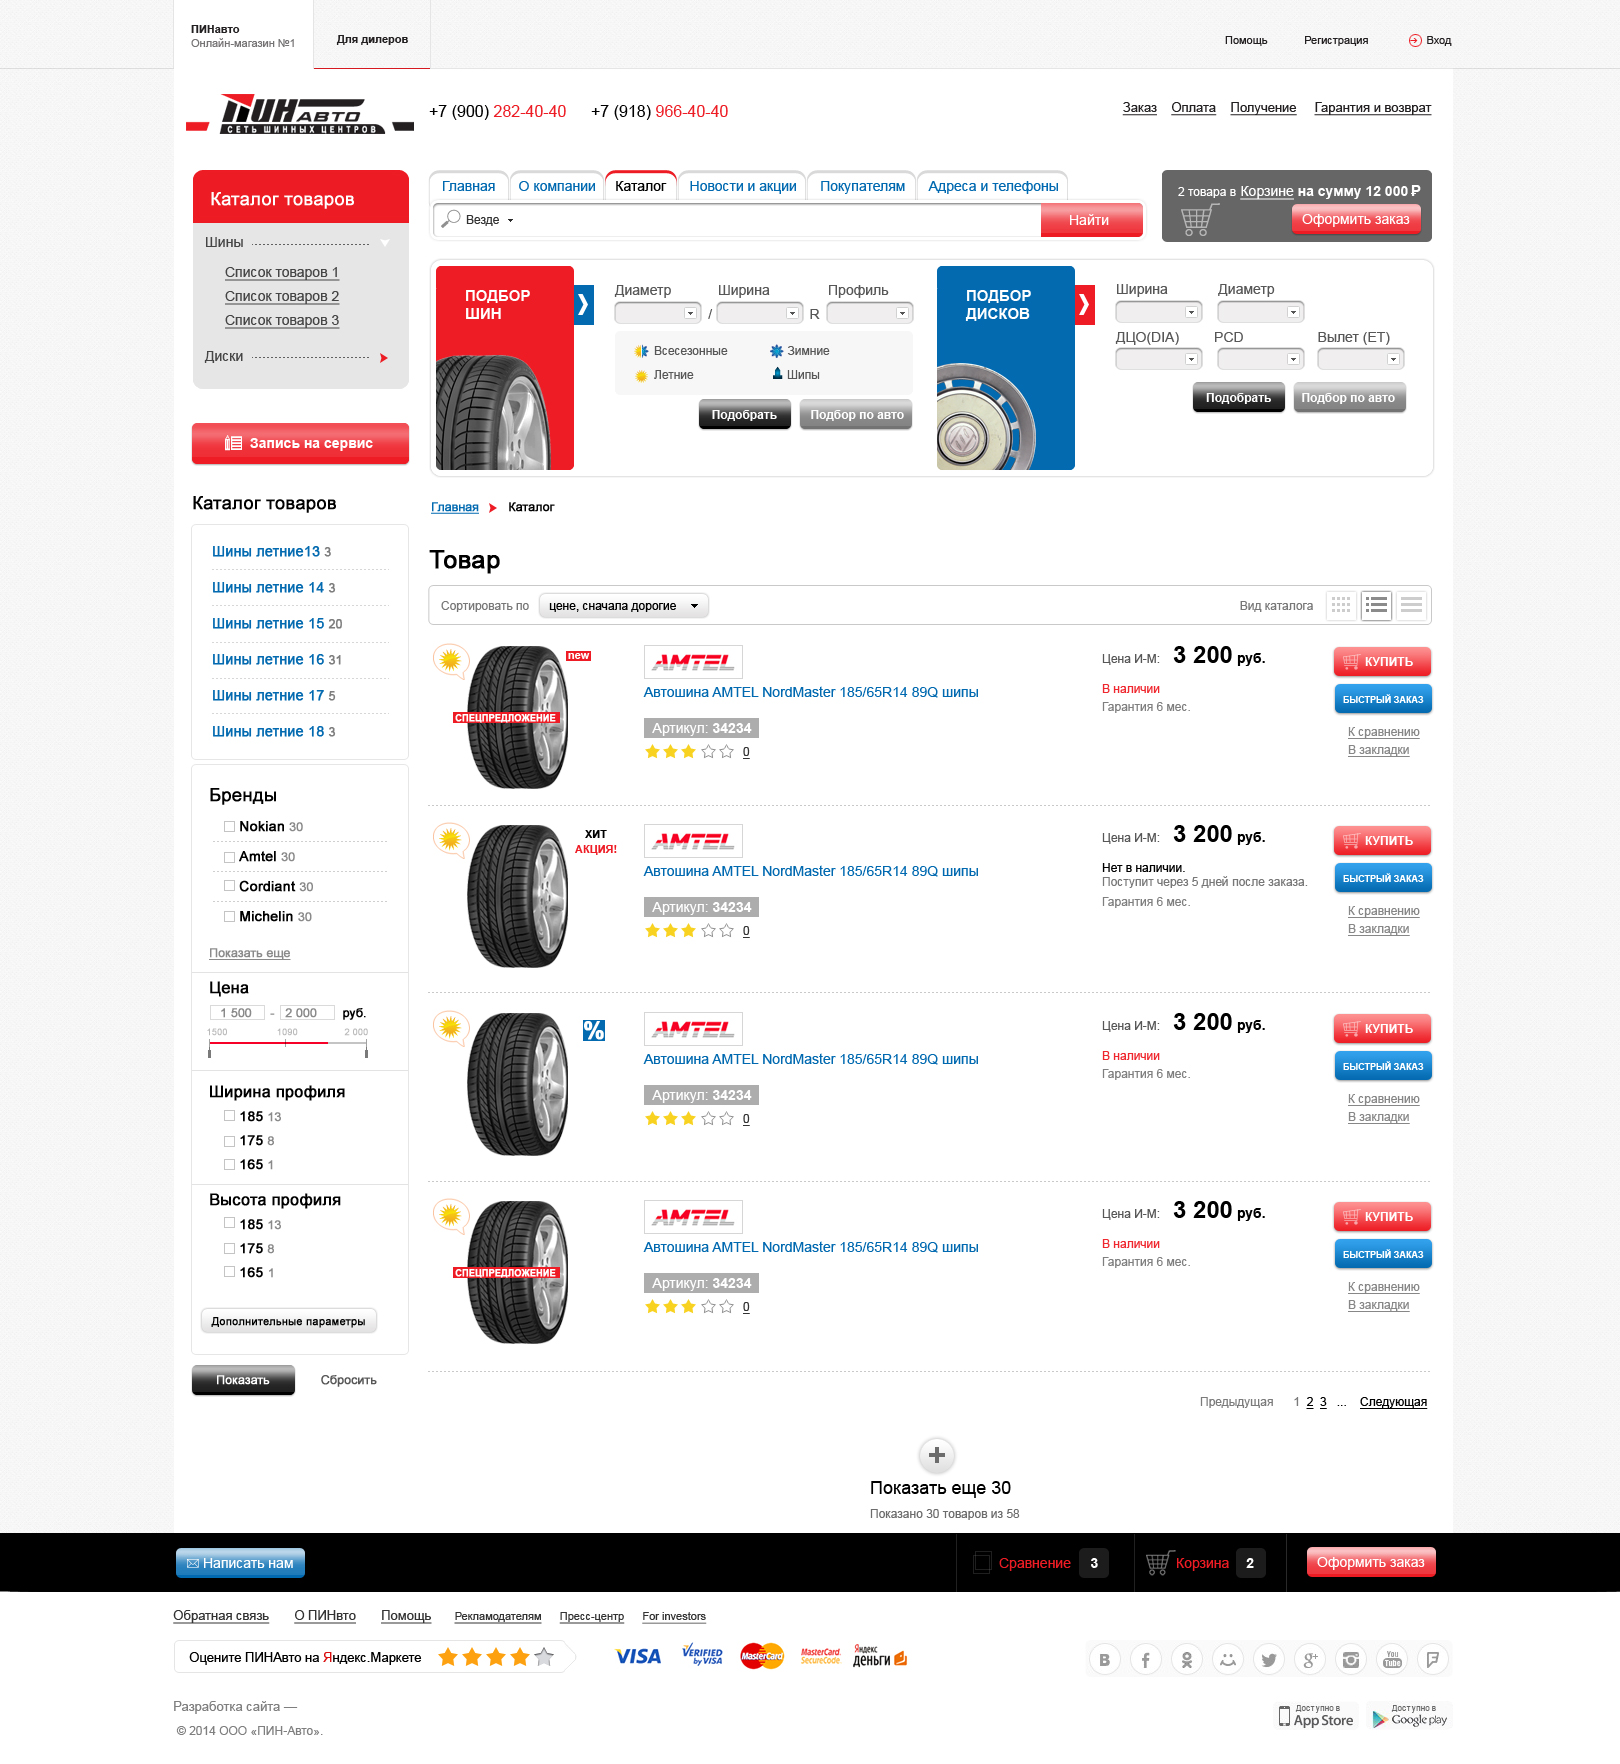
Task: Click Оформить заказ in the header cart
Action: [x=1355, y=219]
